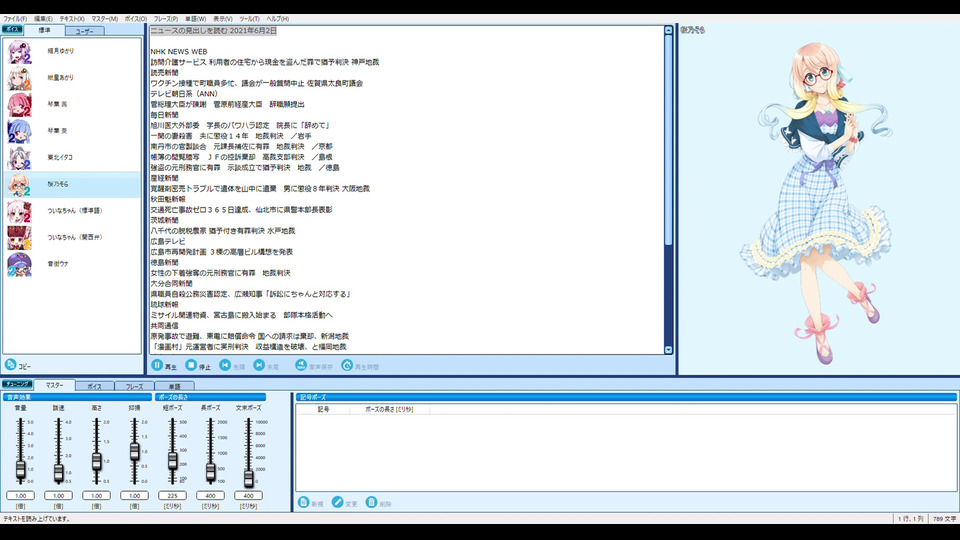Open the フレーズ(P) menu
This screenshot has width=960, height=540.
166,19
